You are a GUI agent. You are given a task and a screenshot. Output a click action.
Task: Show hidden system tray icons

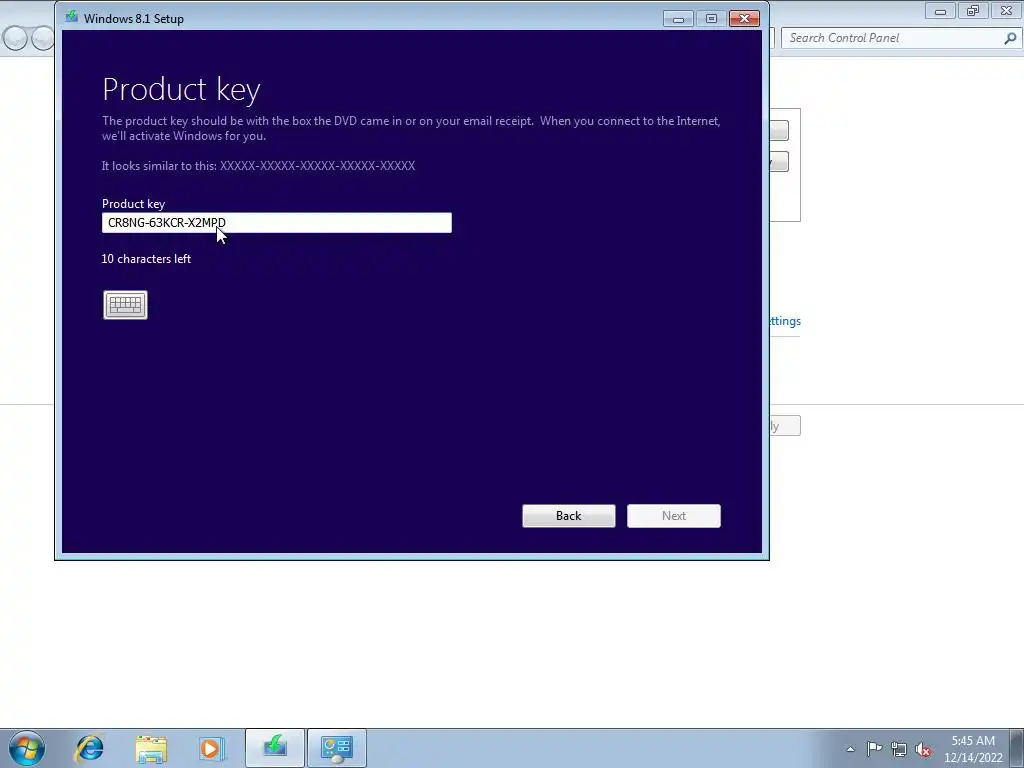850,750
